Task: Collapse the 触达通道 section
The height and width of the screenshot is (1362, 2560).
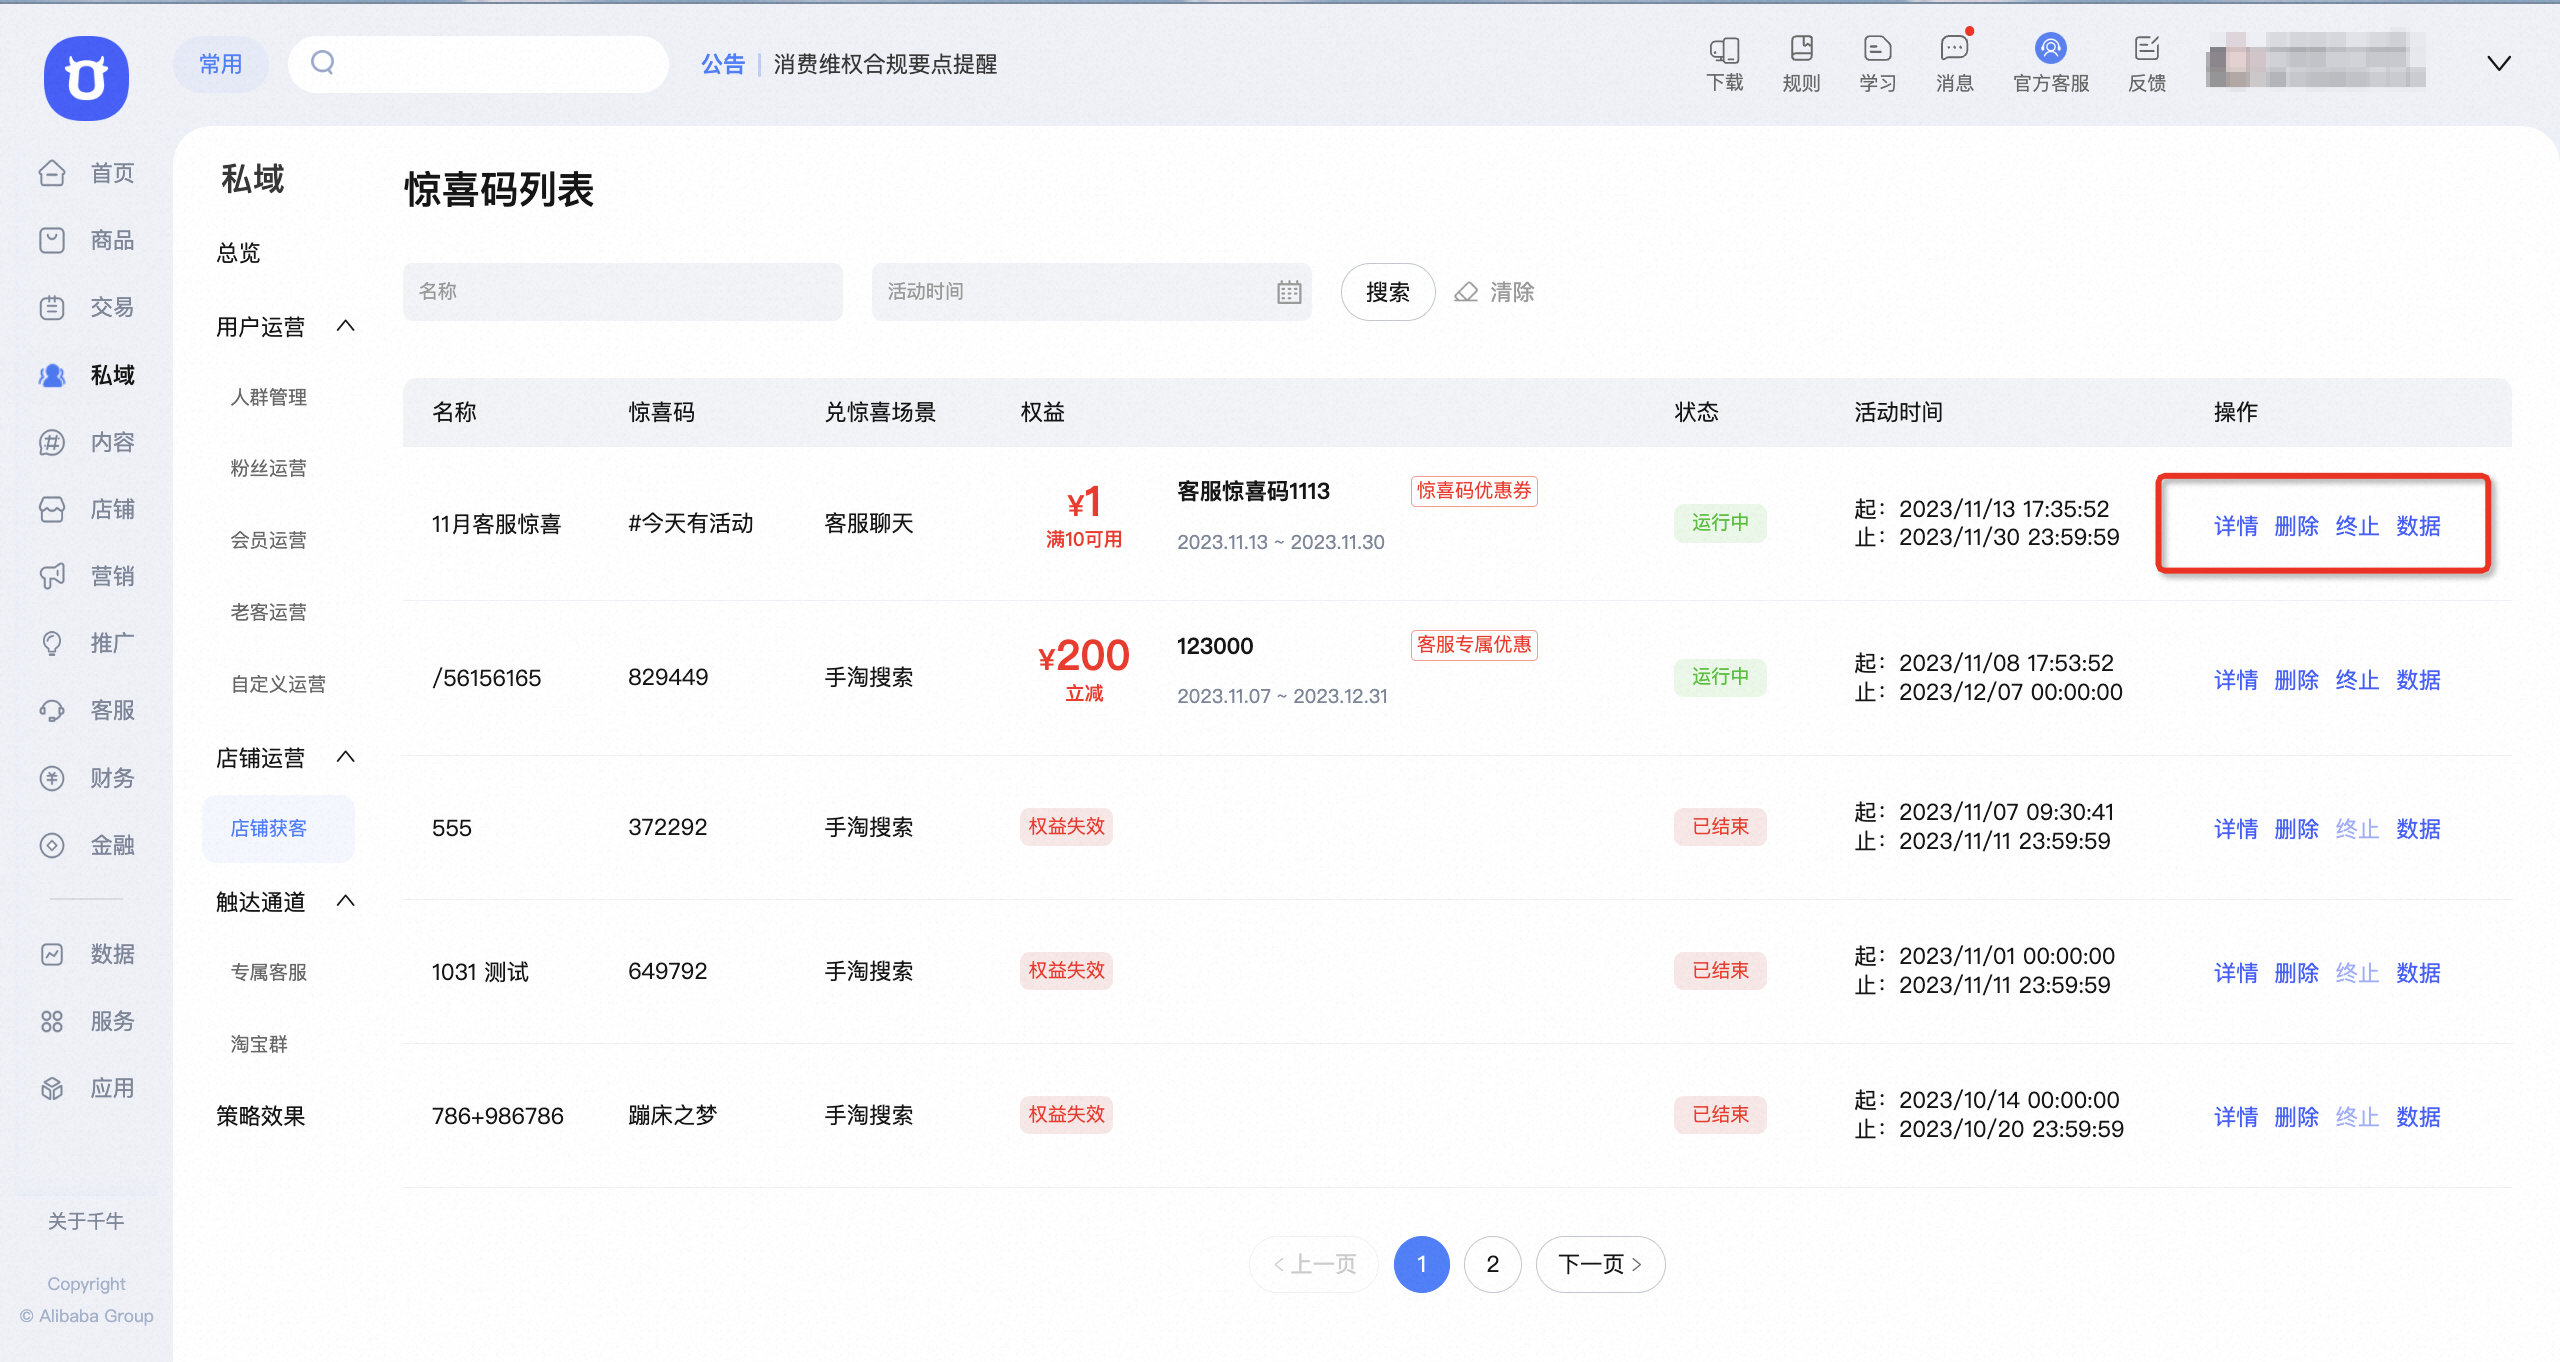Action: pyautogui.click(x=346, y=901)
